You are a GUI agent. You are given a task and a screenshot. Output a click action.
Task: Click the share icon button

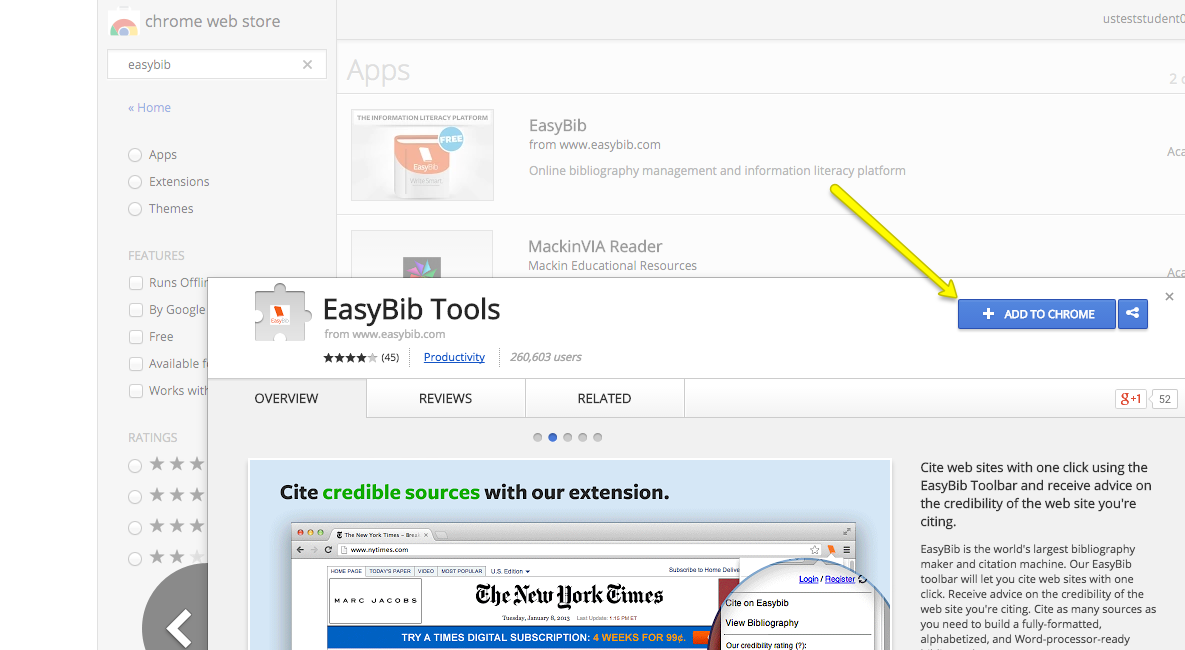coord(1132,314)
